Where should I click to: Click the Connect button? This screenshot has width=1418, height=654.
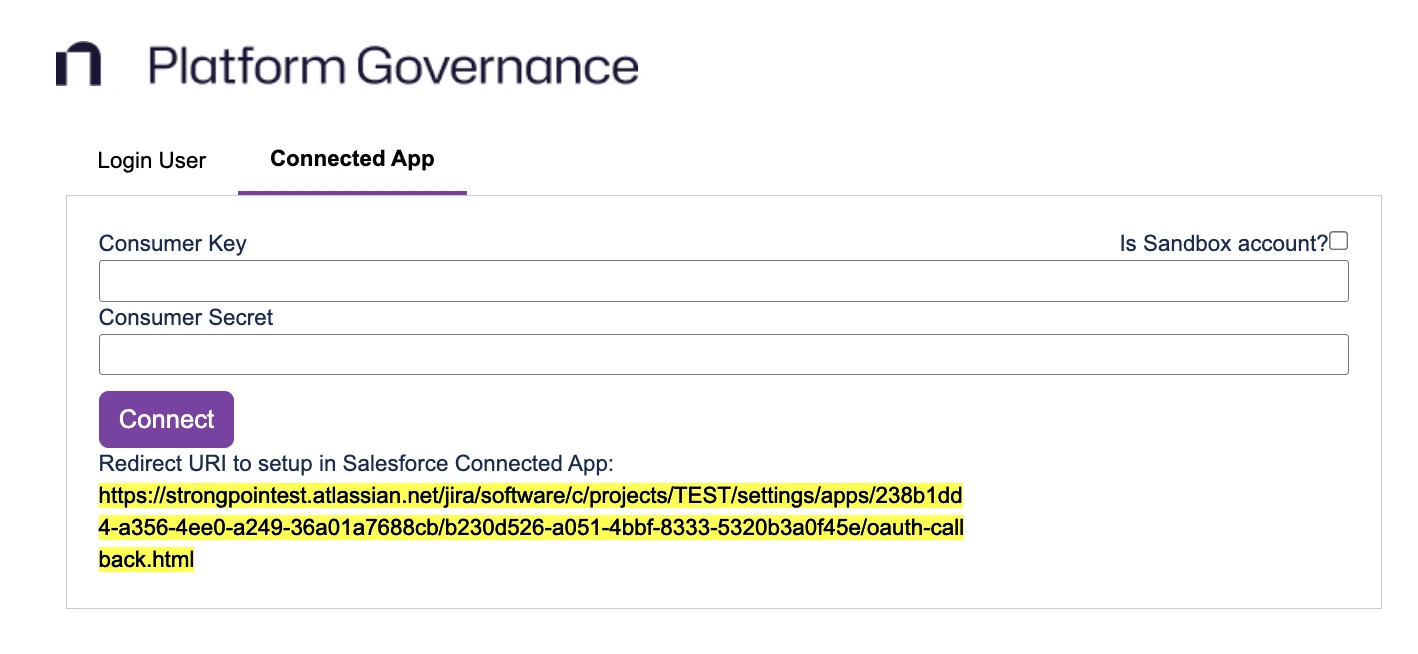[x=166, y=419]
